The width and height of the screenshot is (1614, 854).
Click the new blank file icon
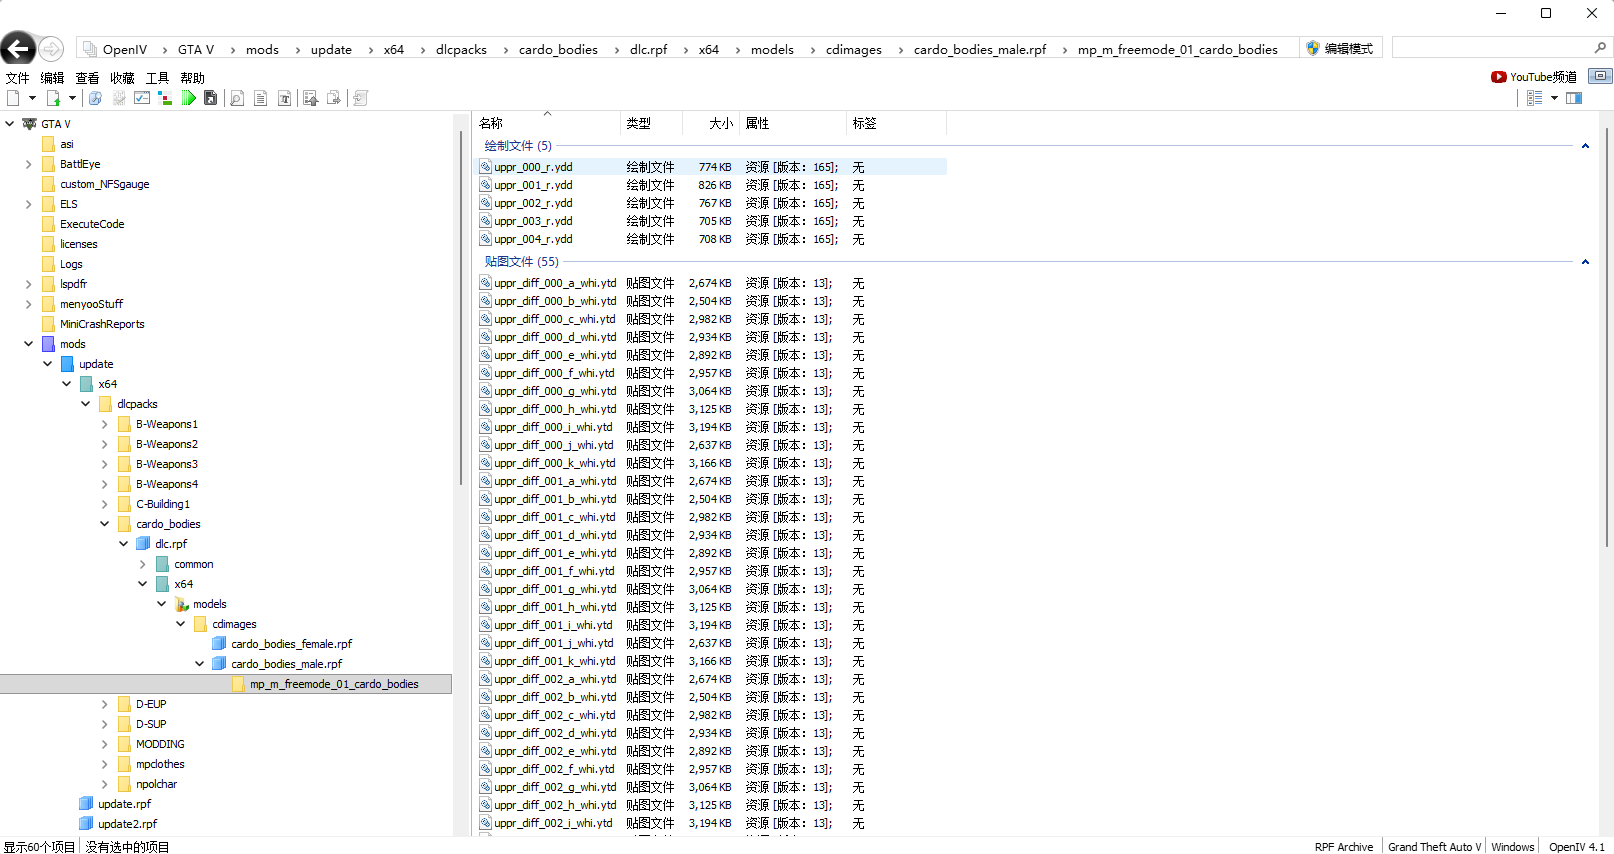(x=13, y=98)
